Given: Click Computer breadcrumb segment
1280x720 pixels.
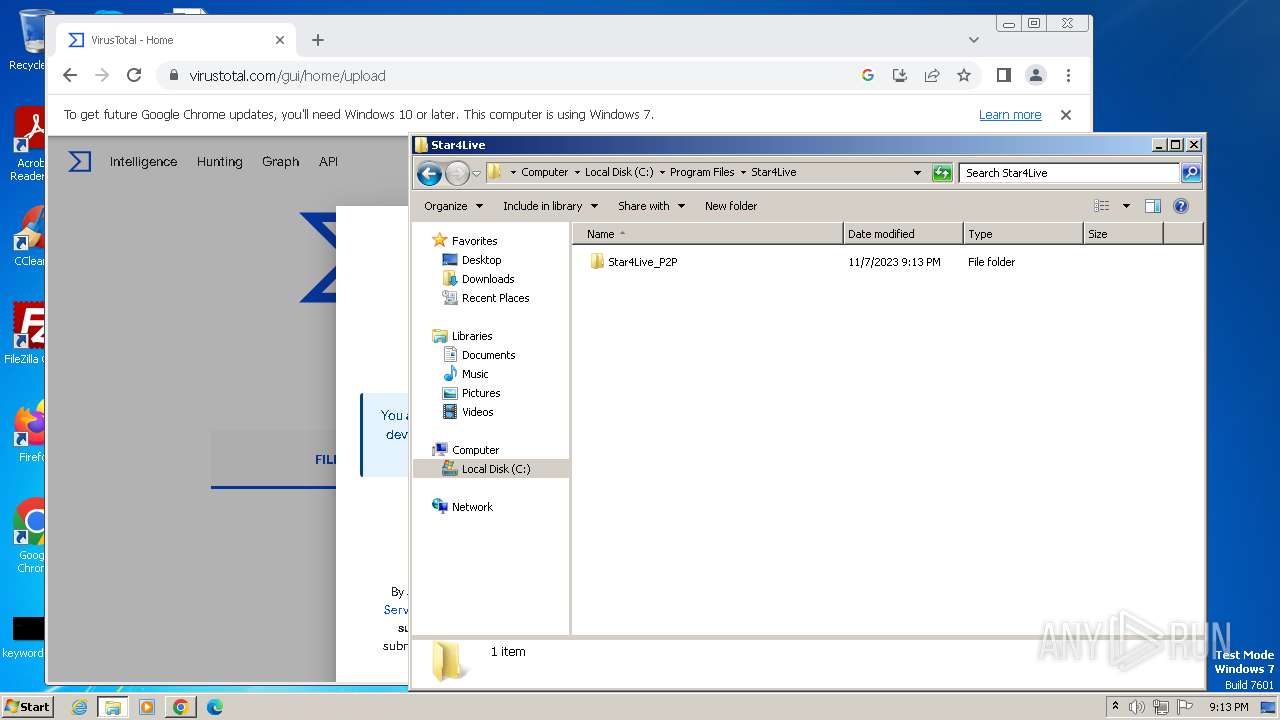Looking at the screenshot, I should (x=544, y=172).
